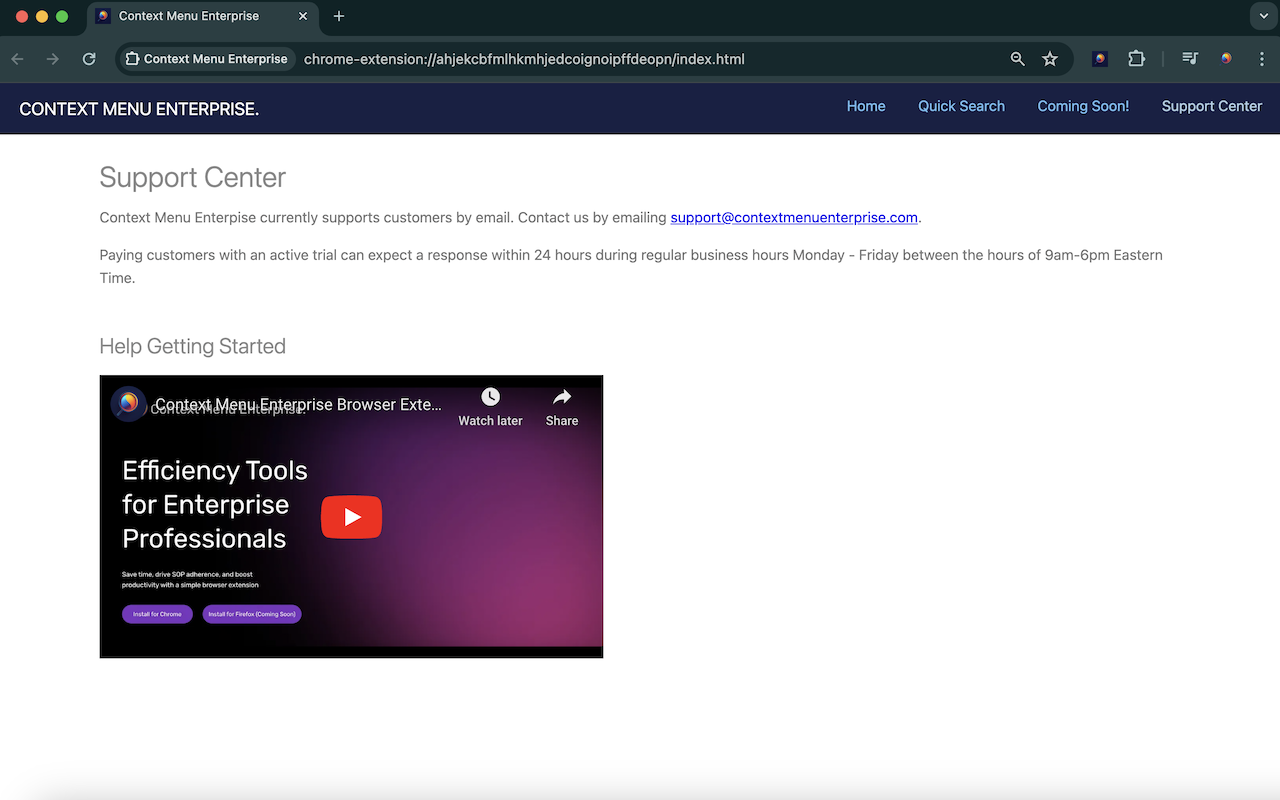
Task: Click the back navigation arrow
Action: pos(17,59)
